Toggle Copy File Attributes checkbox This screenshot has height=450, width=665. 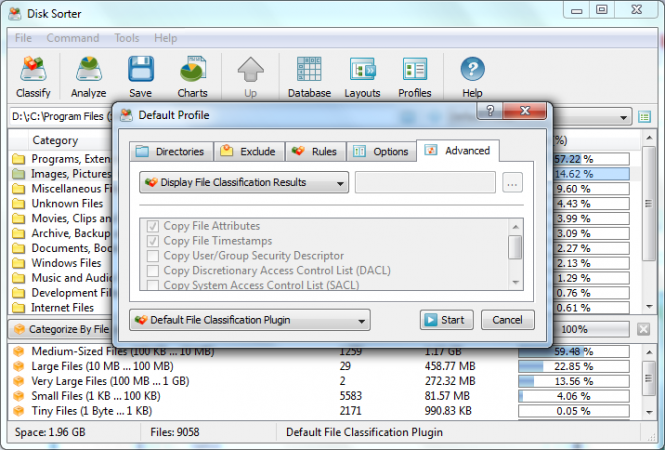(153, 226)
